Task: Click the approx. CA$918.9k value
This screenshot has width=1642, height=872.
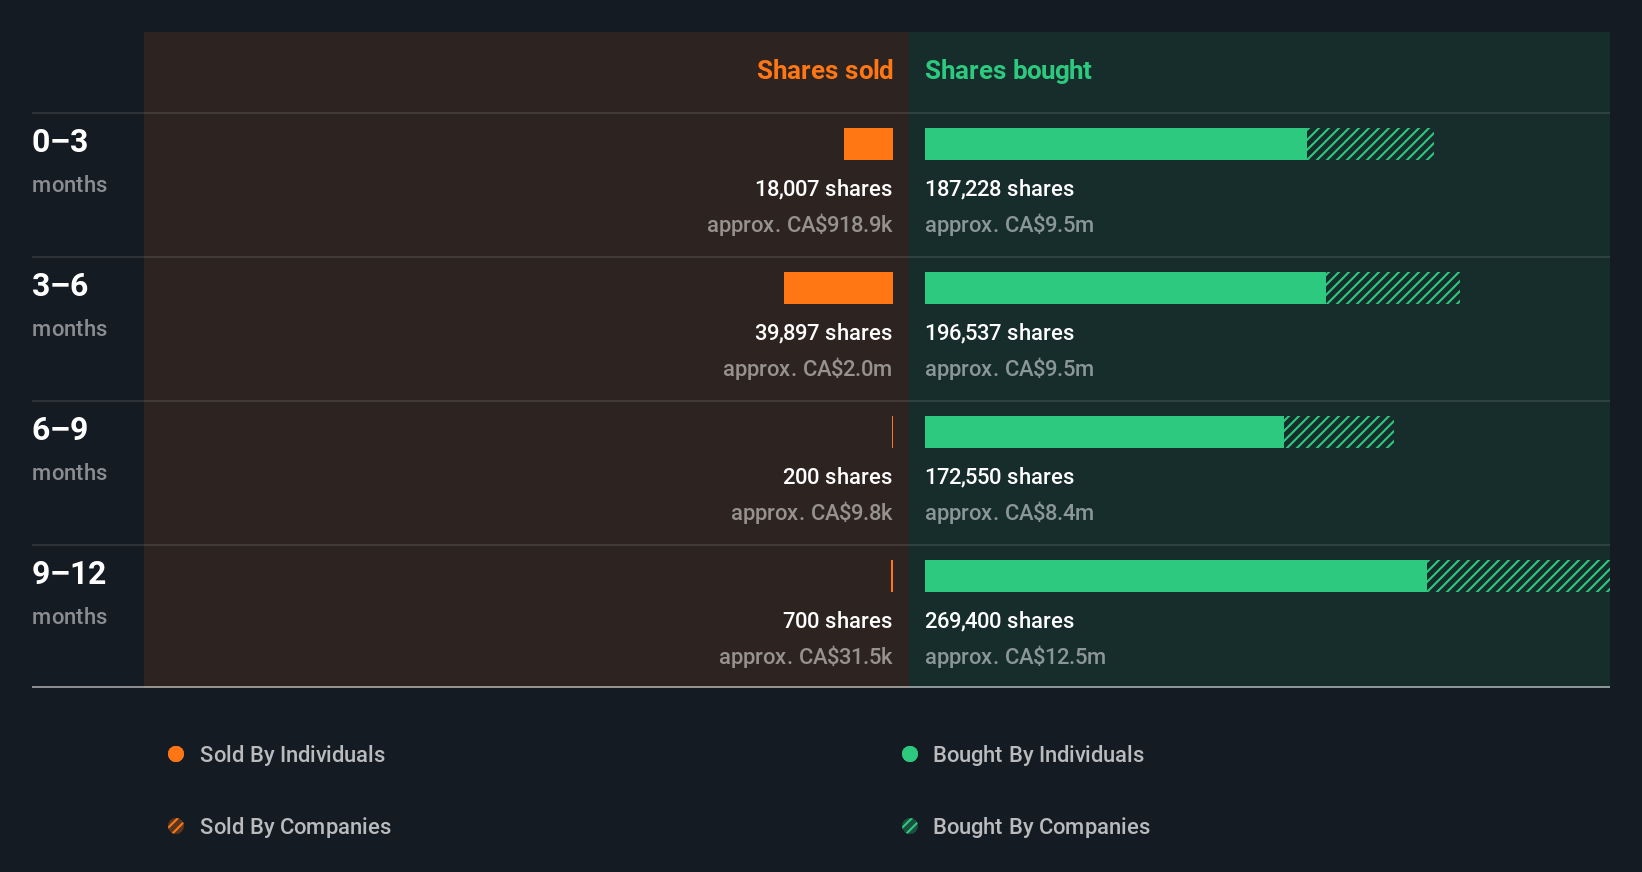Action: click(799, 224)
